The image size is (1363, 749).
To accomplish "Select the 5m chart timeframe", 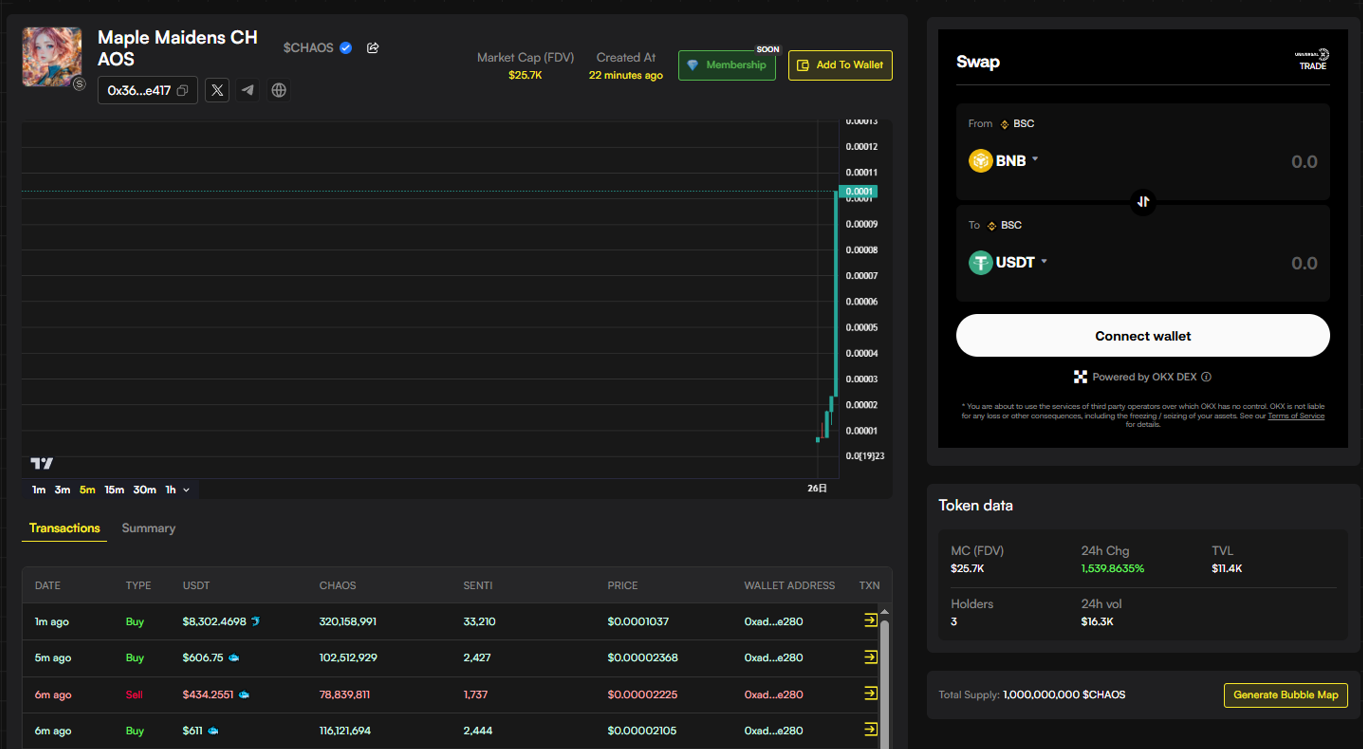I will [87, 490].
